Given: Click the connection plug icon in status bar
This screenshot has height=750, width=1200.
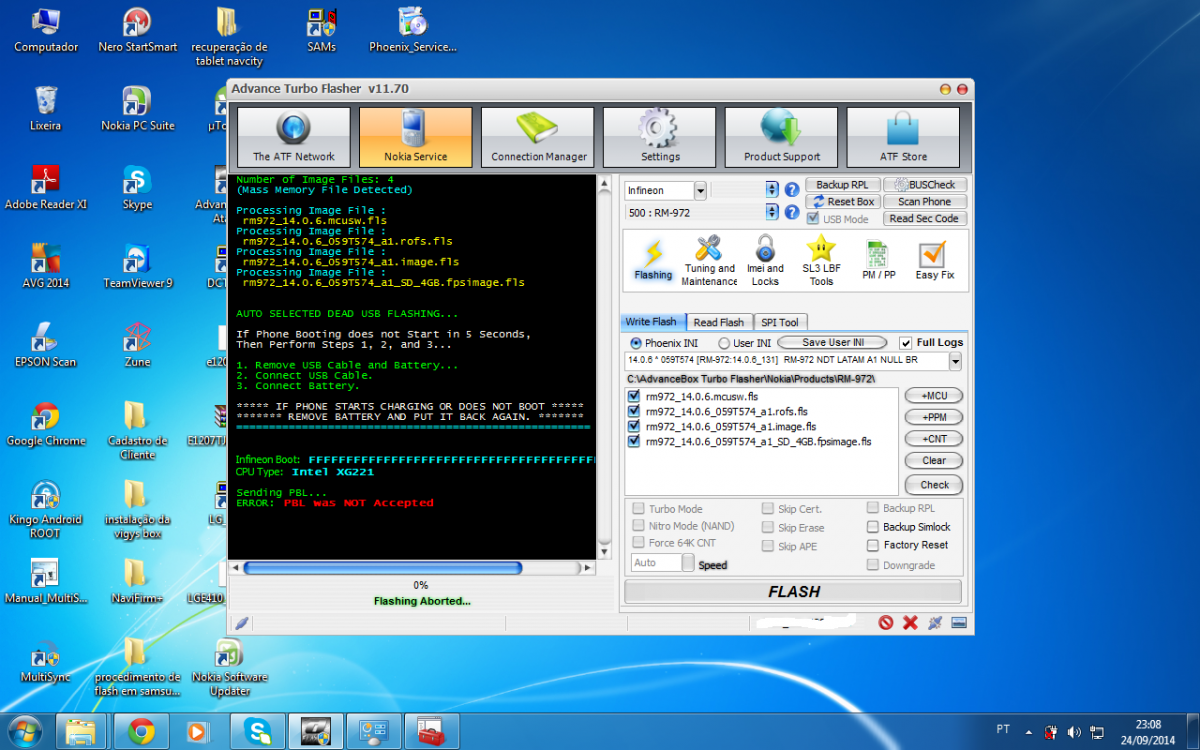Looking at the screenshot, I should [x=935, y=622].
